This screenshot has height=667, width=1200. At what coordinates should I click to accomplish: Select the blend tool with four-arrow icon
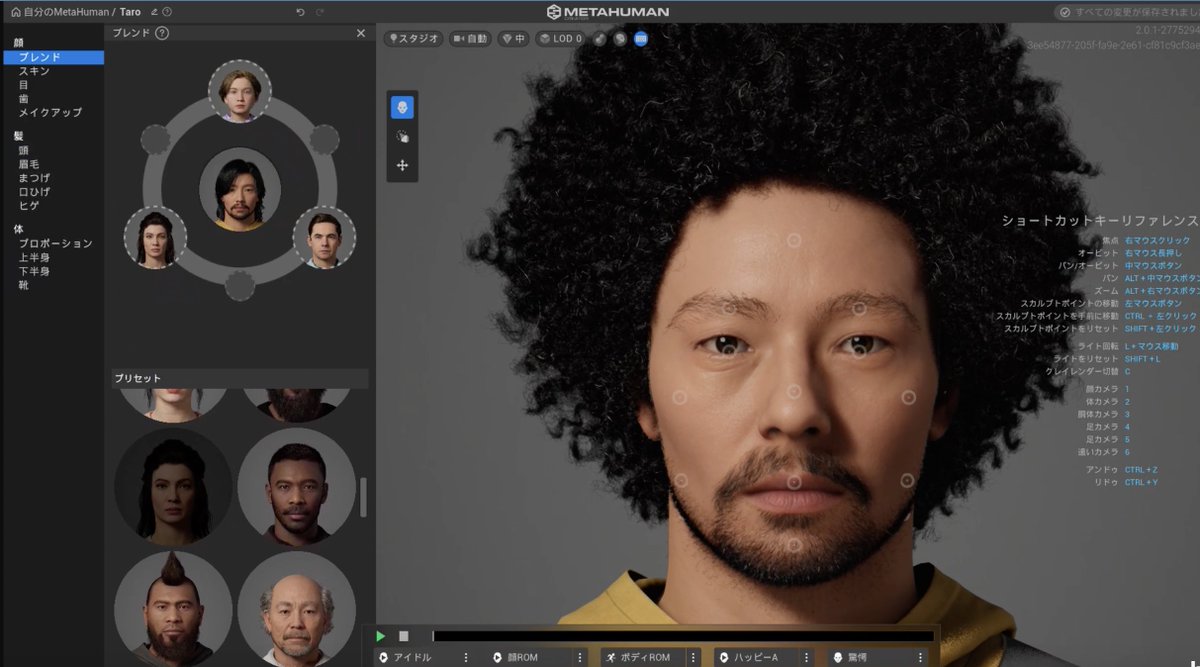point(402,165)
